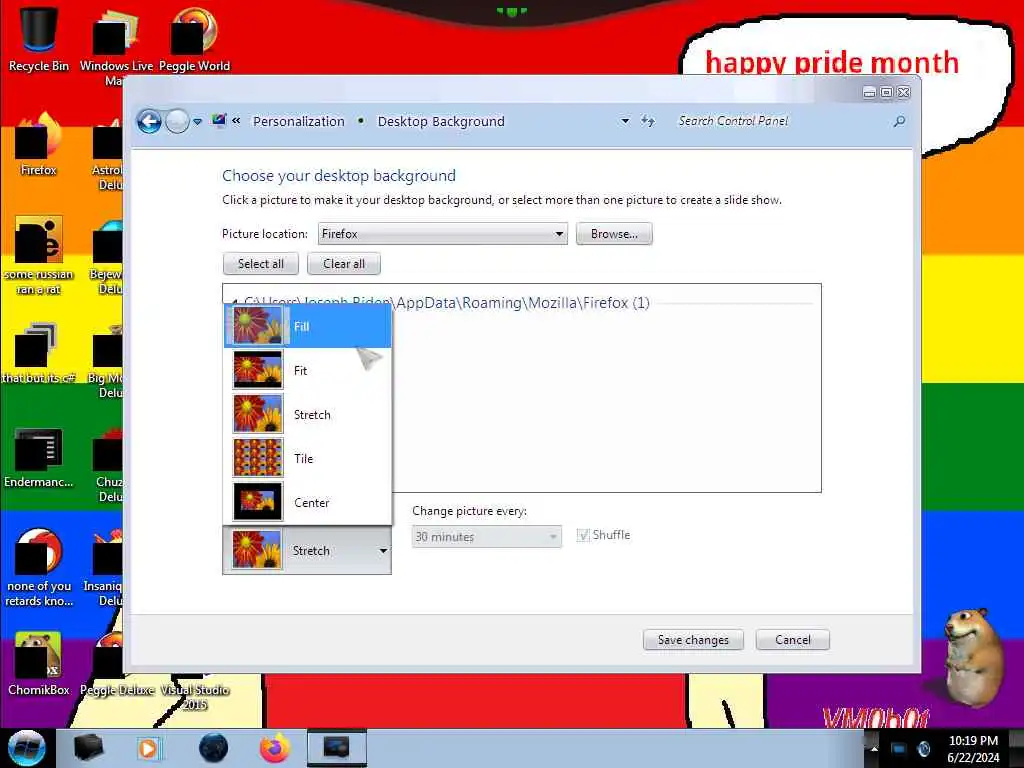
Task: Open Firefox from the taskbar
Action: tap(275, 748)
